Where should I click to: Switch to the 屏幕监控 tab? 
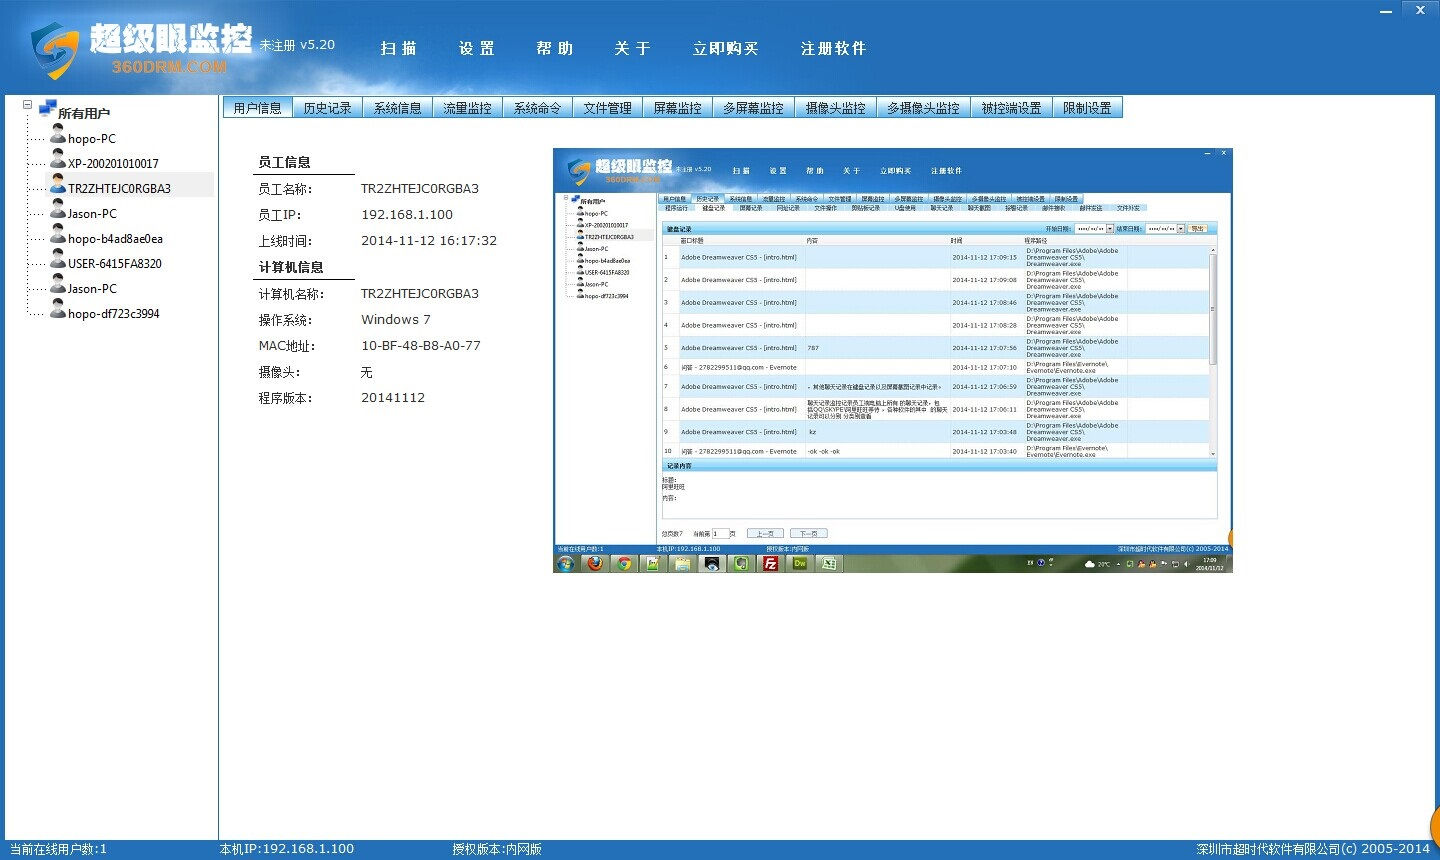(677, 108)
